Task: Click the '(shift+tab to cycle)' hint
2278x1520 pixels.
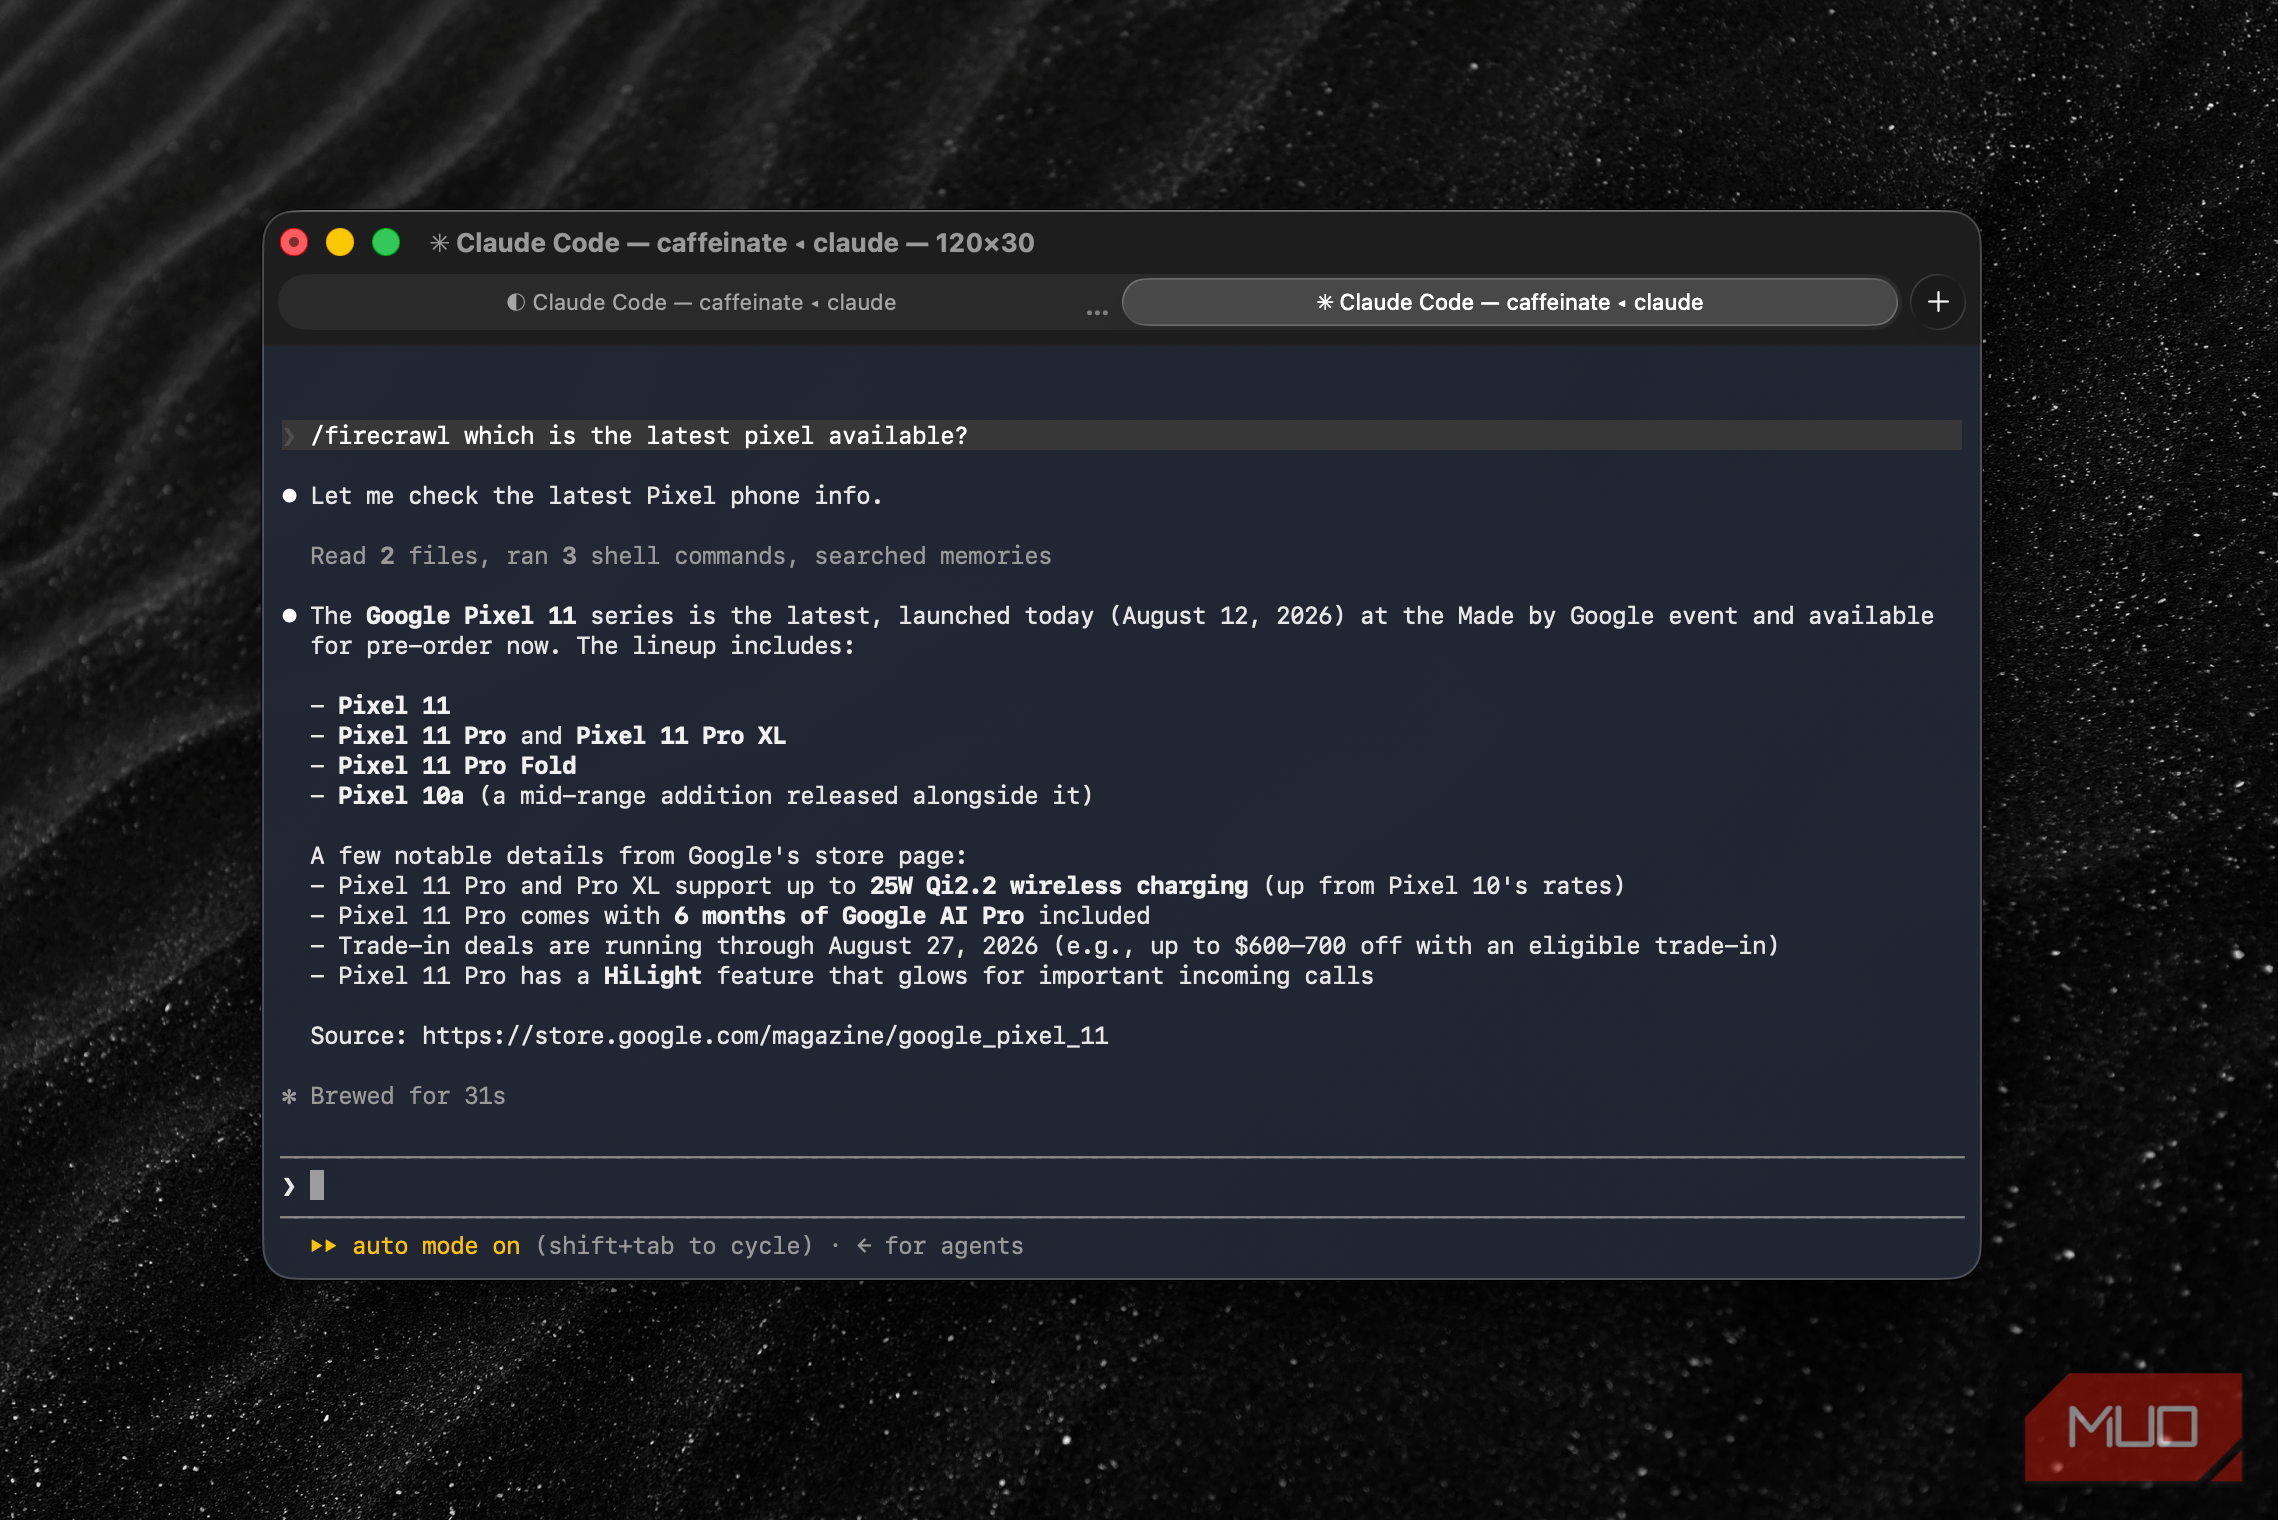Action: (674, 1246)
